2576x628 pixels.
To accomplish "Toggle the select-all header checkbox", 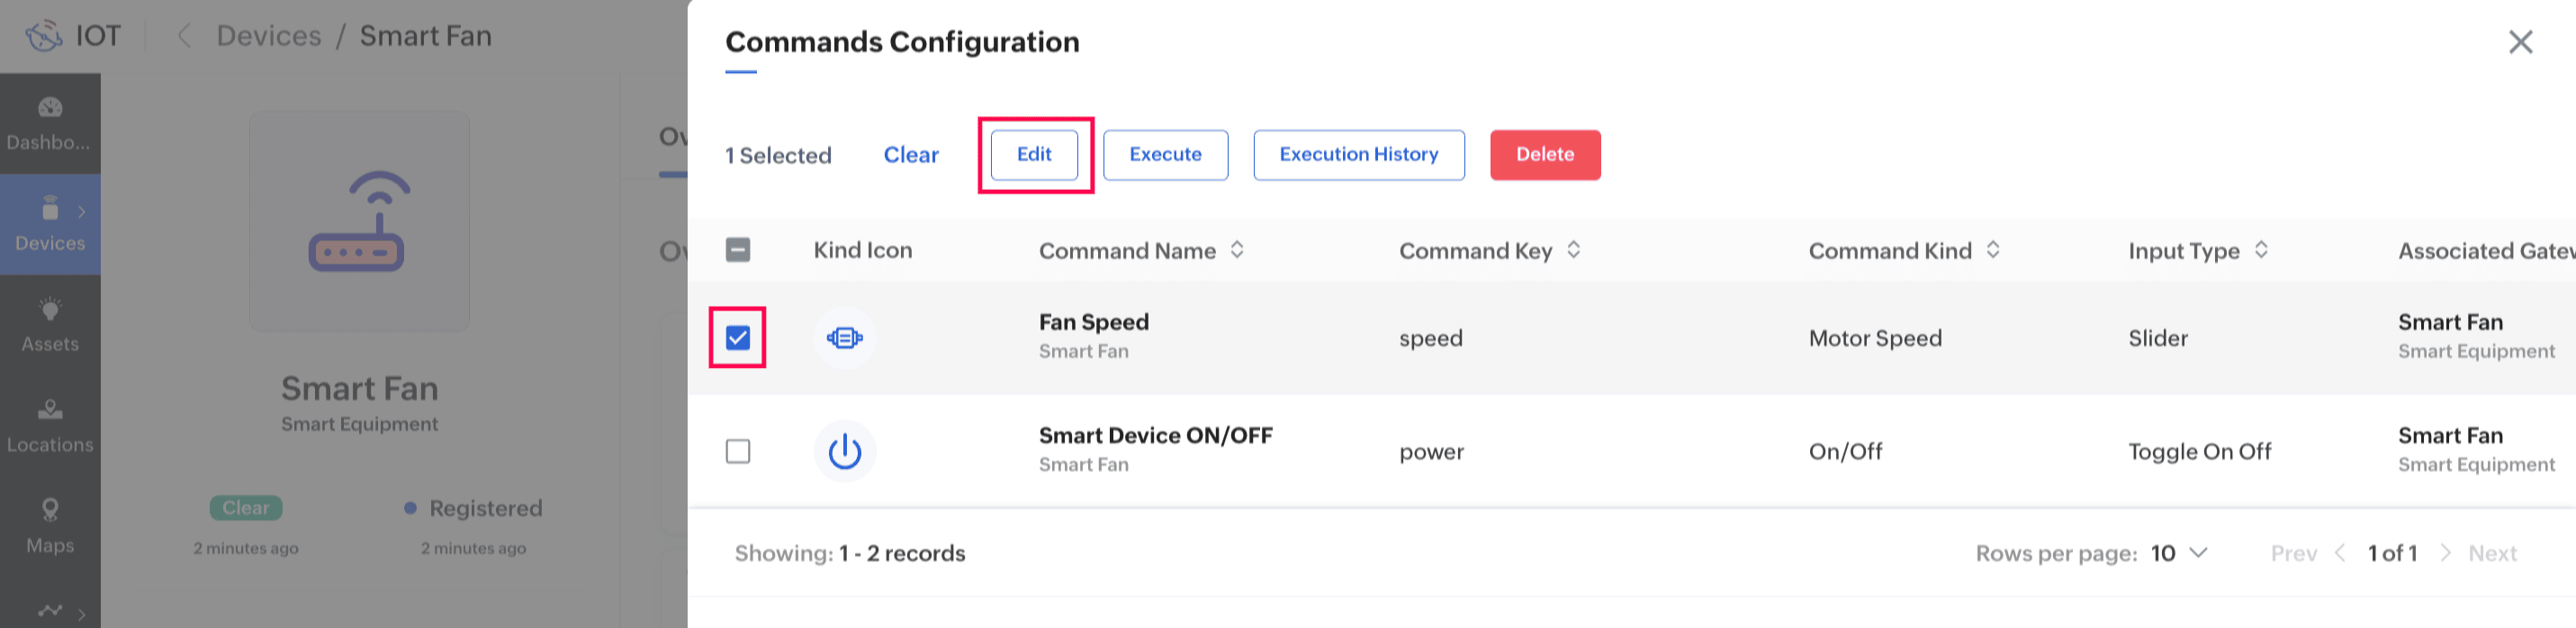I will point(738,250).
